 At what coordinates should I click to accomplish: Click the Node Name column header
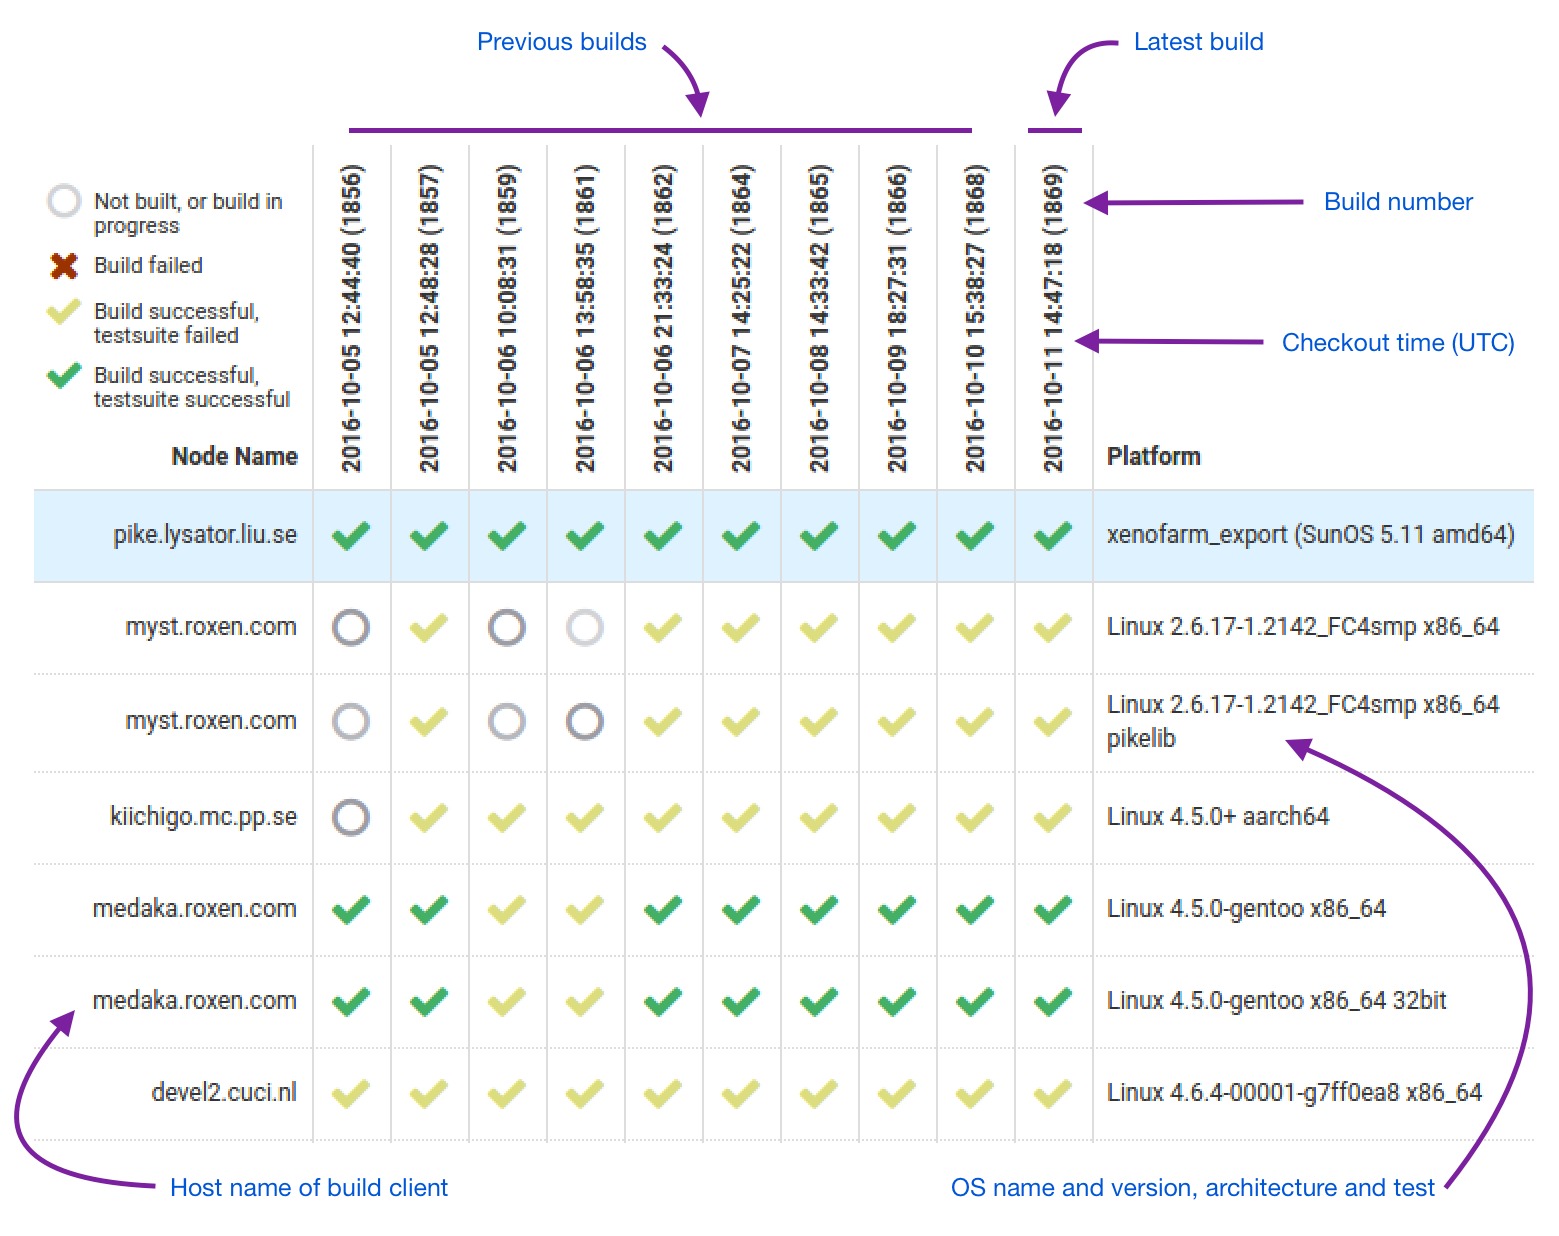coord(234,457)
